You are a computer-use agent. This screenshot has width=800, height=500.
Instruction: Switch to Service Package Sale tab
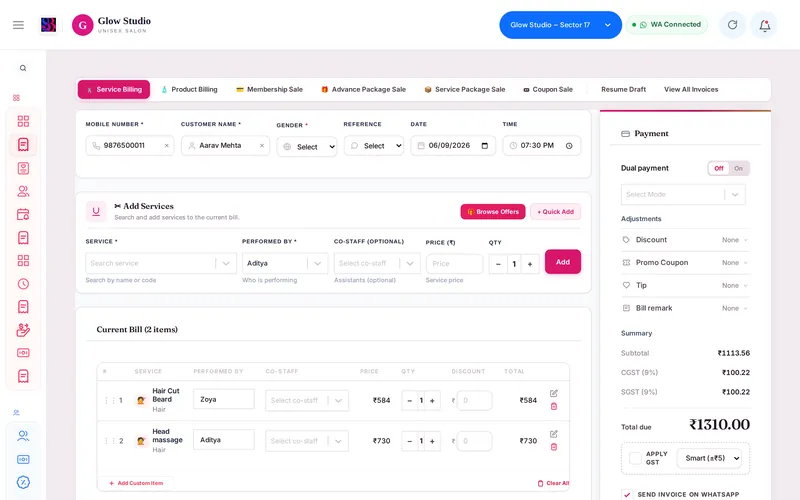coord(465,89)
